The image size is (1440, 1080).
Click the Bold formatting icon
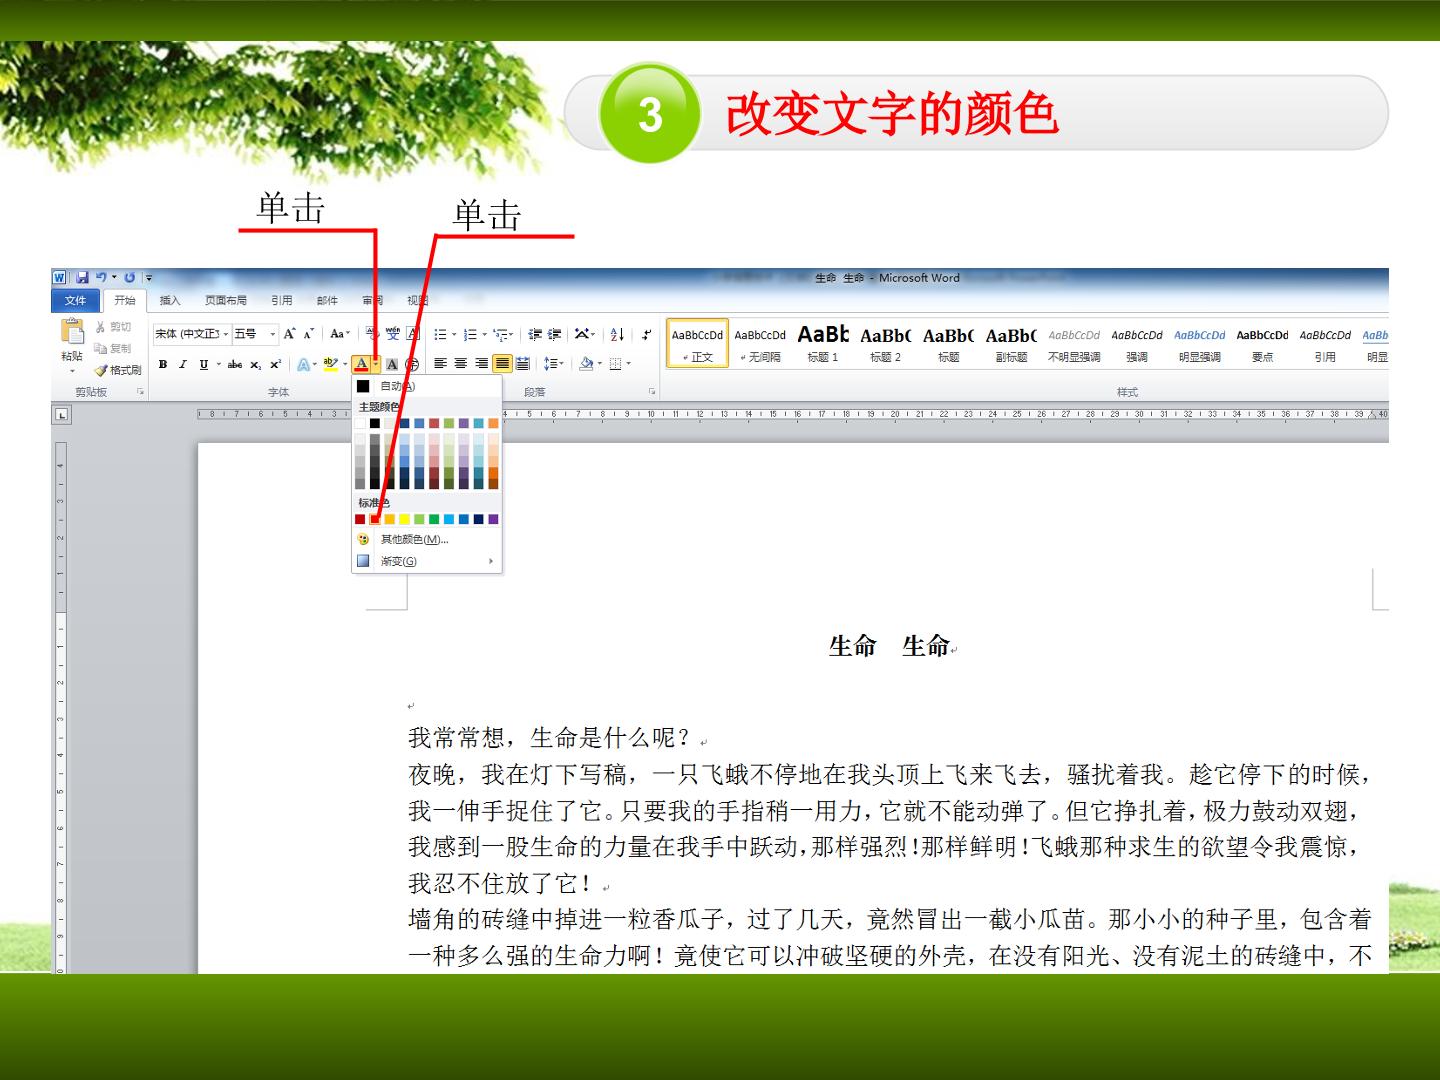(163, 364)
